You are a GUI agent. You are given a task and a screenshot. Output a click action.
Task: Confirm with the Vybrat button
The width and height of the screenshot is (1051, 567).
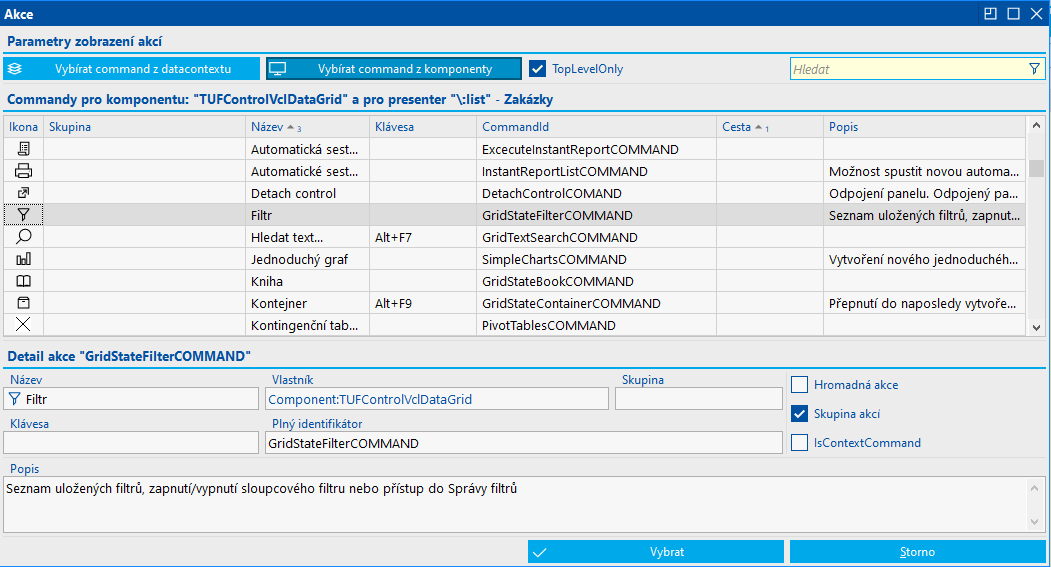[656, 552]
